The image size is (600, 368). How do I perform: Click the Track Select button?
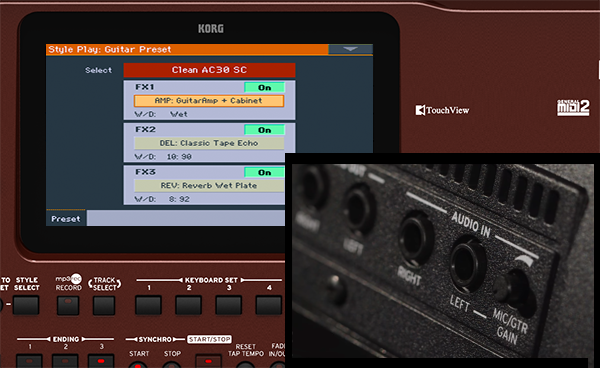104,305
